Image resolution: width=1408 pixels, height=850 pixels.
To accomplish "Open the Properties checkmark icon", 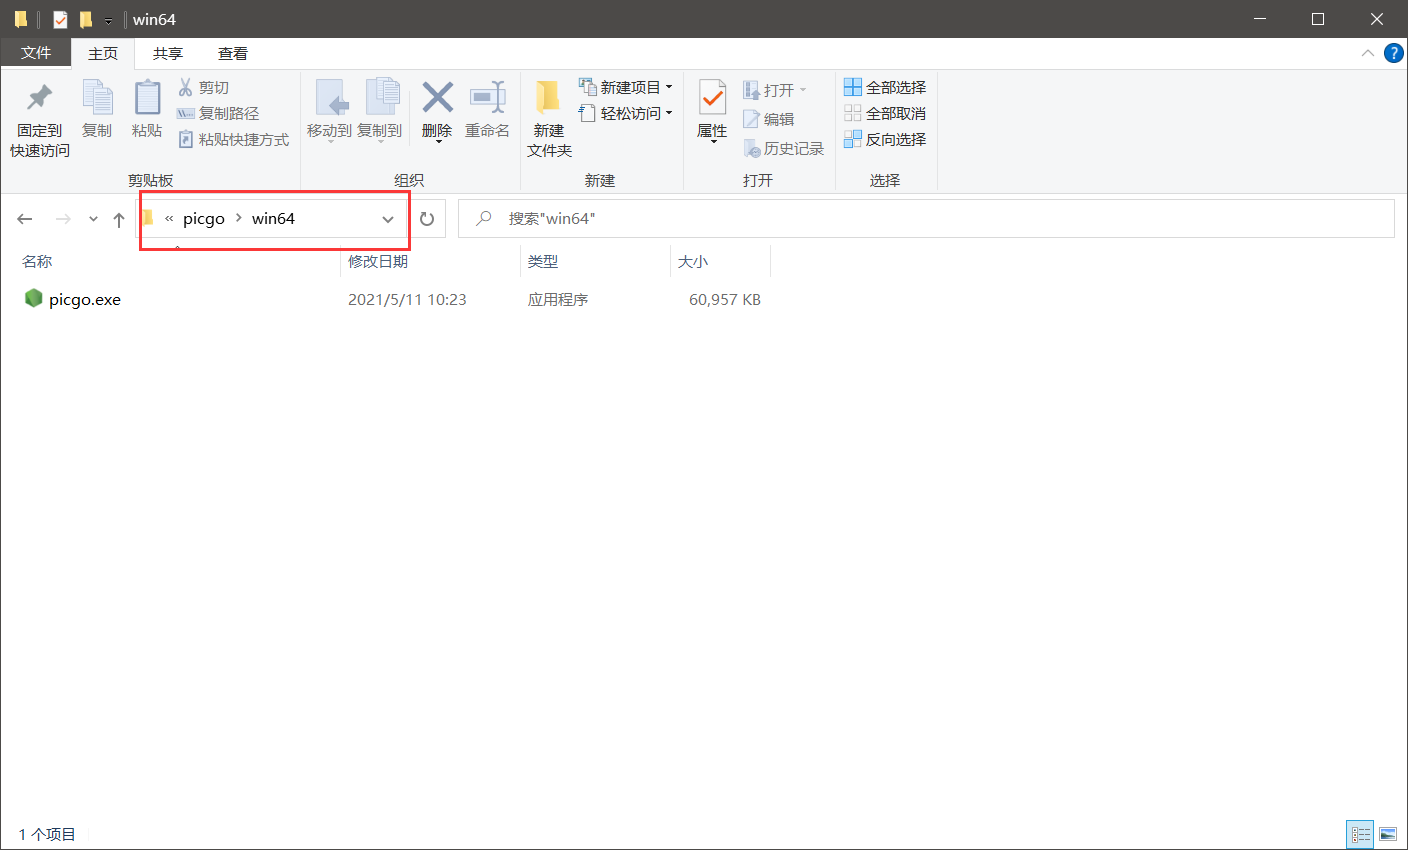I will point(712,98).
